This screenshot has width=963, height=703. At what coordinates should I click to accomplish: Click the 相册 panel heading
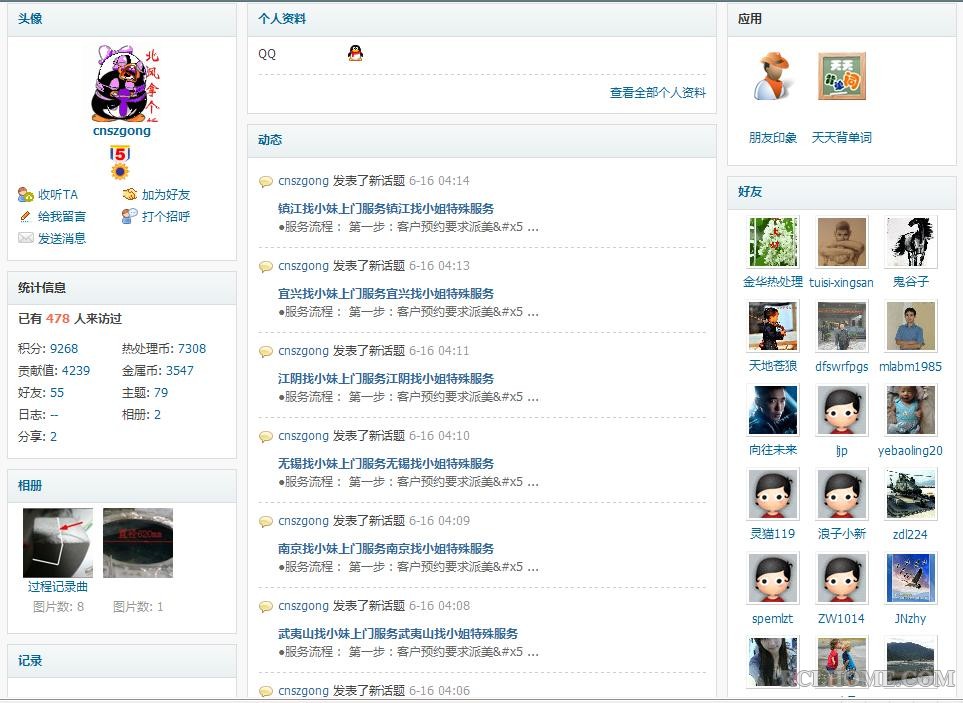pyautogui.click(x=30, y=486)
